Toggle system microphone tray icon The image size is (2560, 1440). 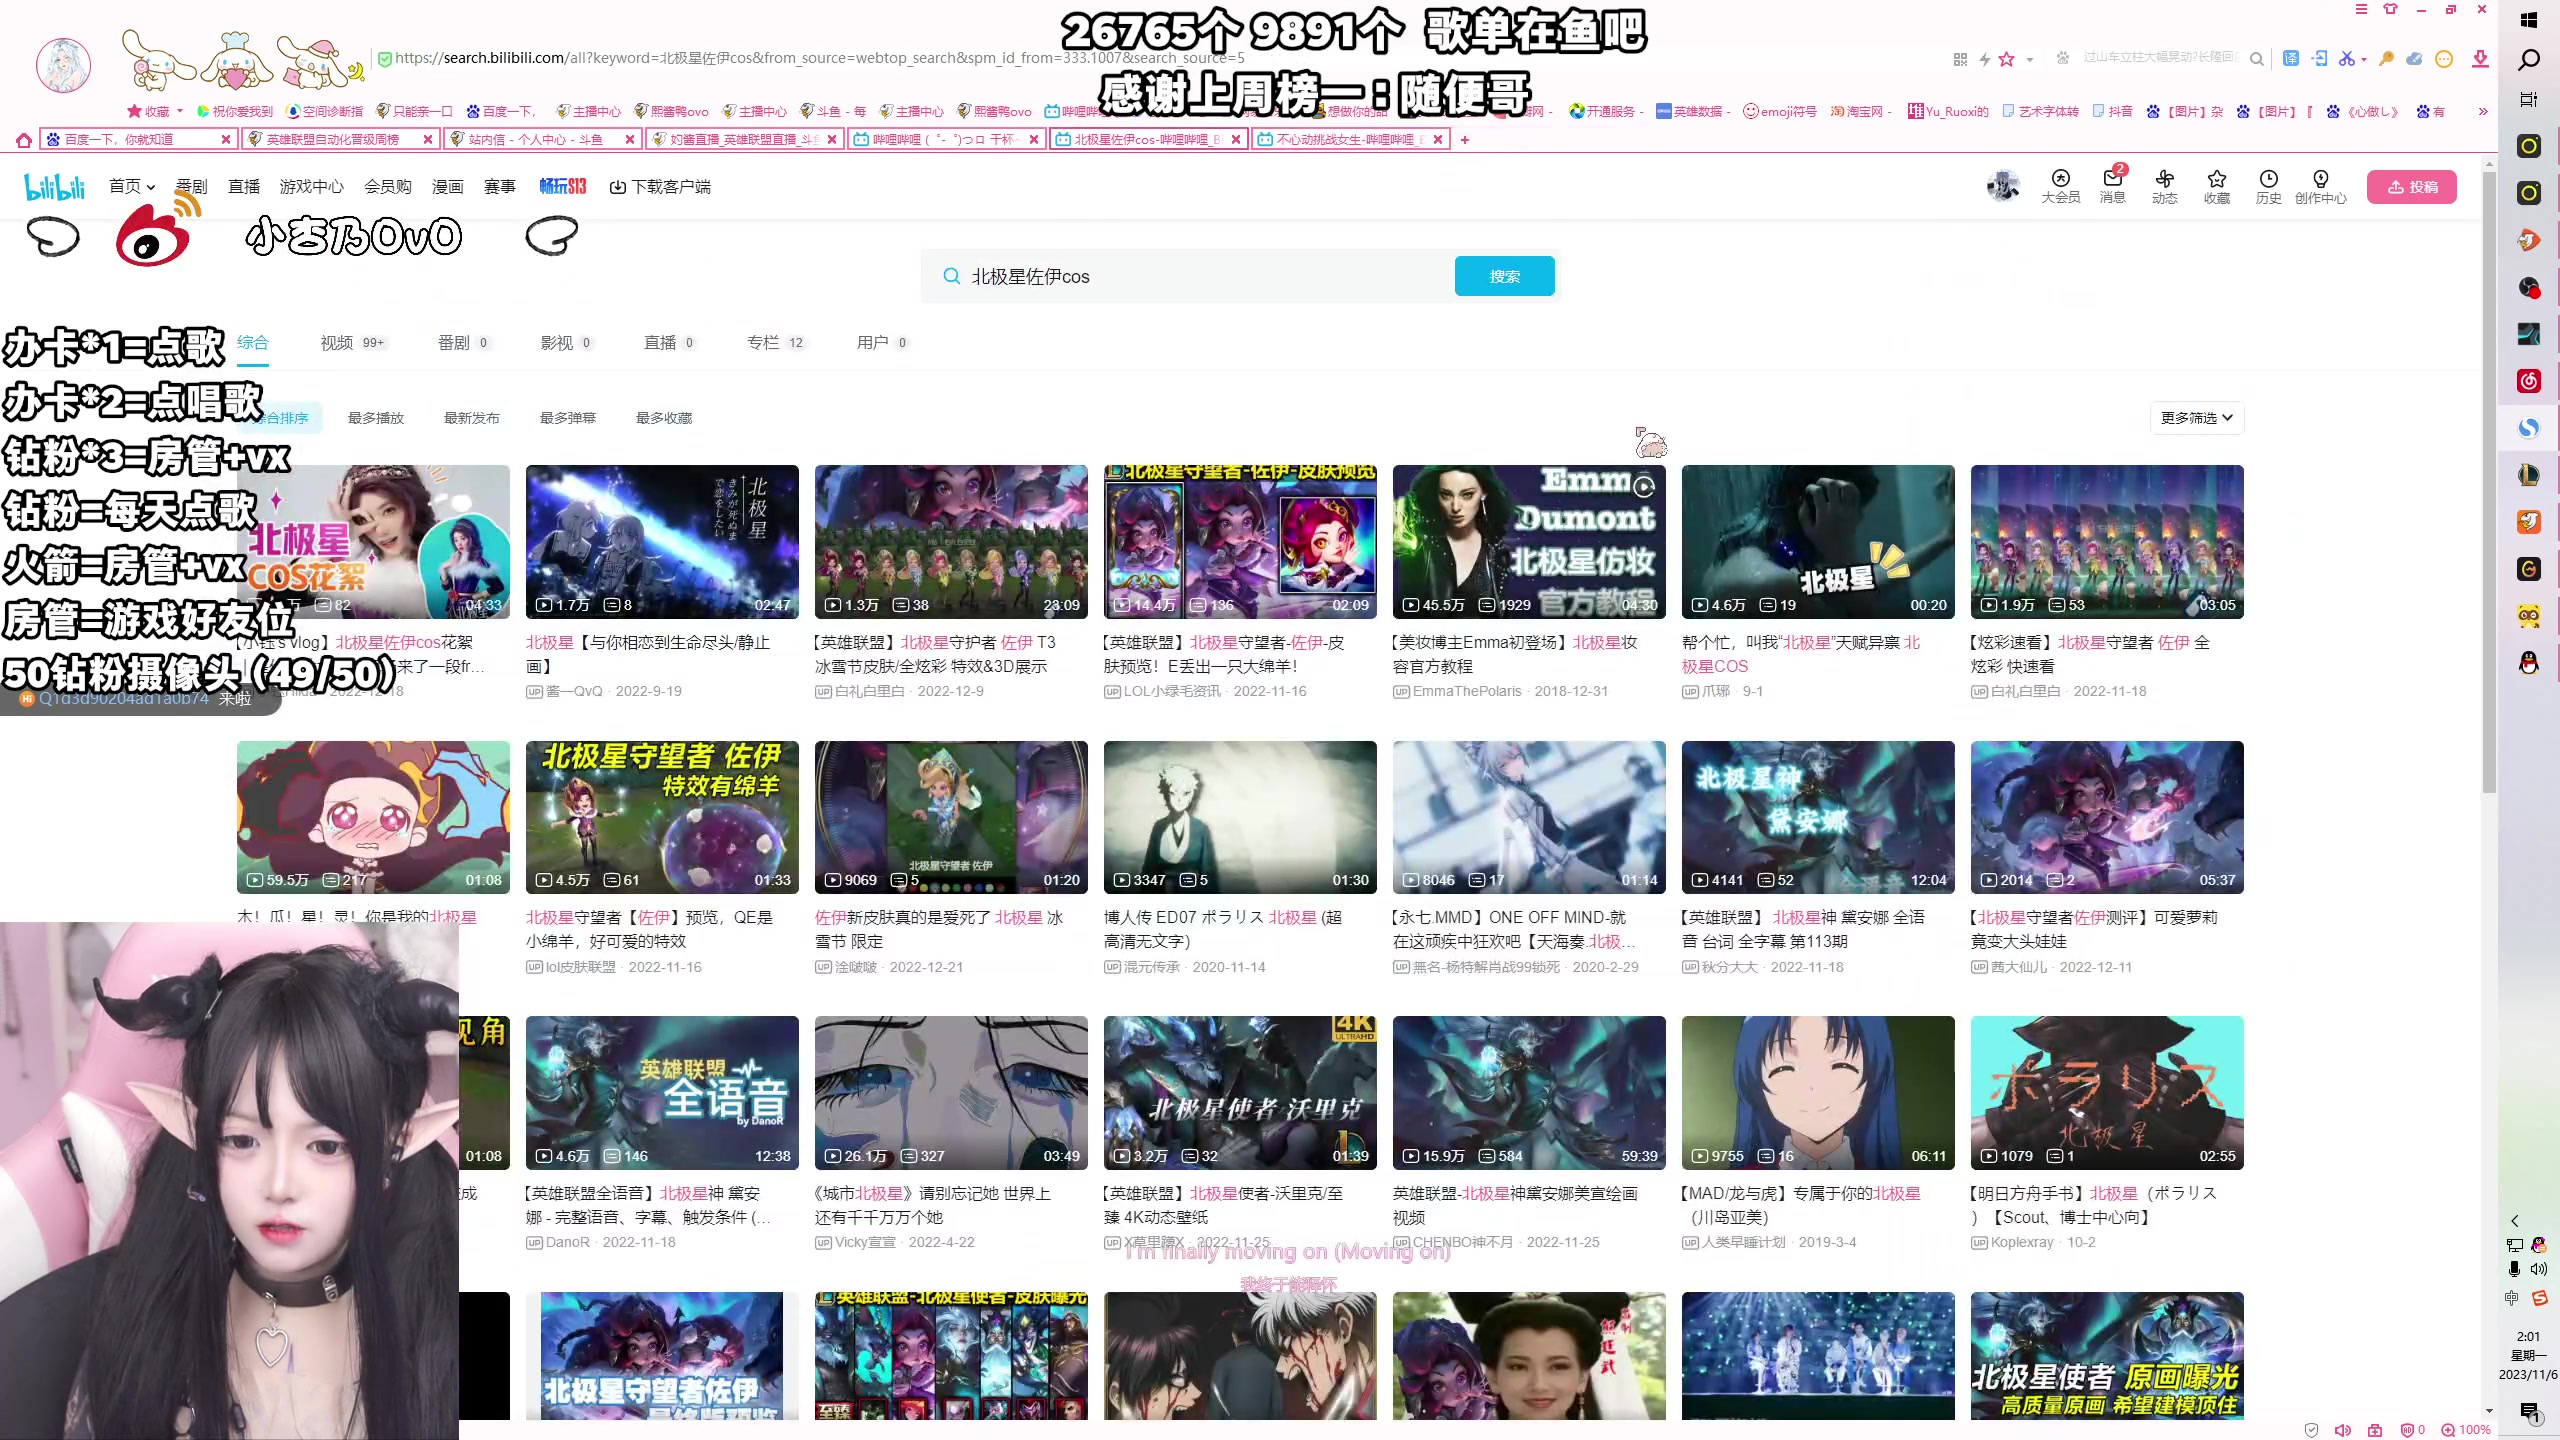tap(2514, 1269)
